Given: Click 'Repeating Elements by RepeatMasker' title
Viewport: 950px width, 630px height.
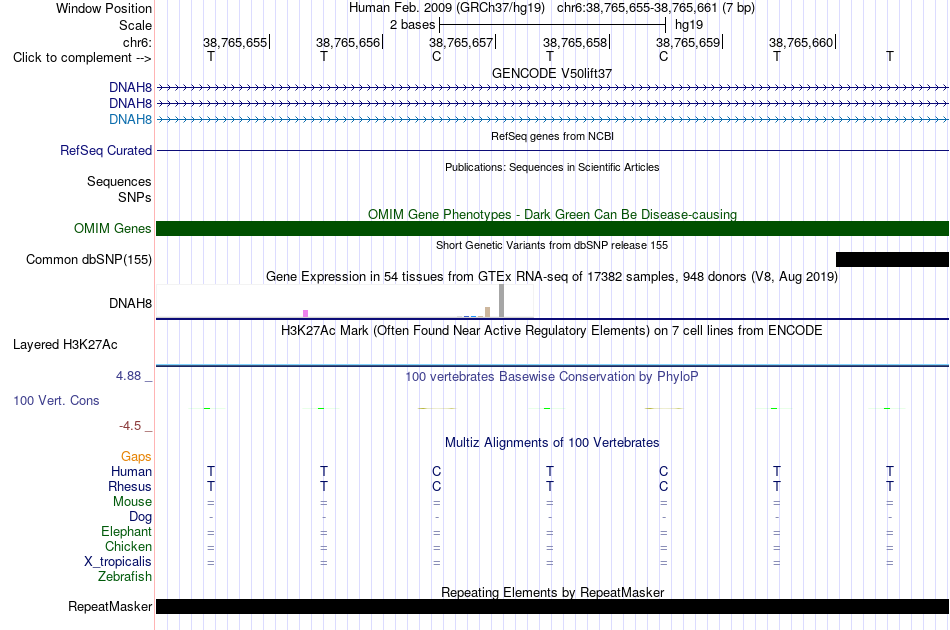Looking at the screenshot, I should click(x=552, y=592).
